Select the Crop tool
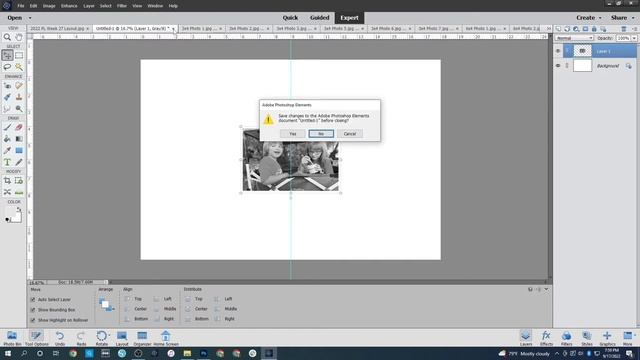The height and width of the screenshot is (360, 640). pyautogui.click(x=7, y=180)
